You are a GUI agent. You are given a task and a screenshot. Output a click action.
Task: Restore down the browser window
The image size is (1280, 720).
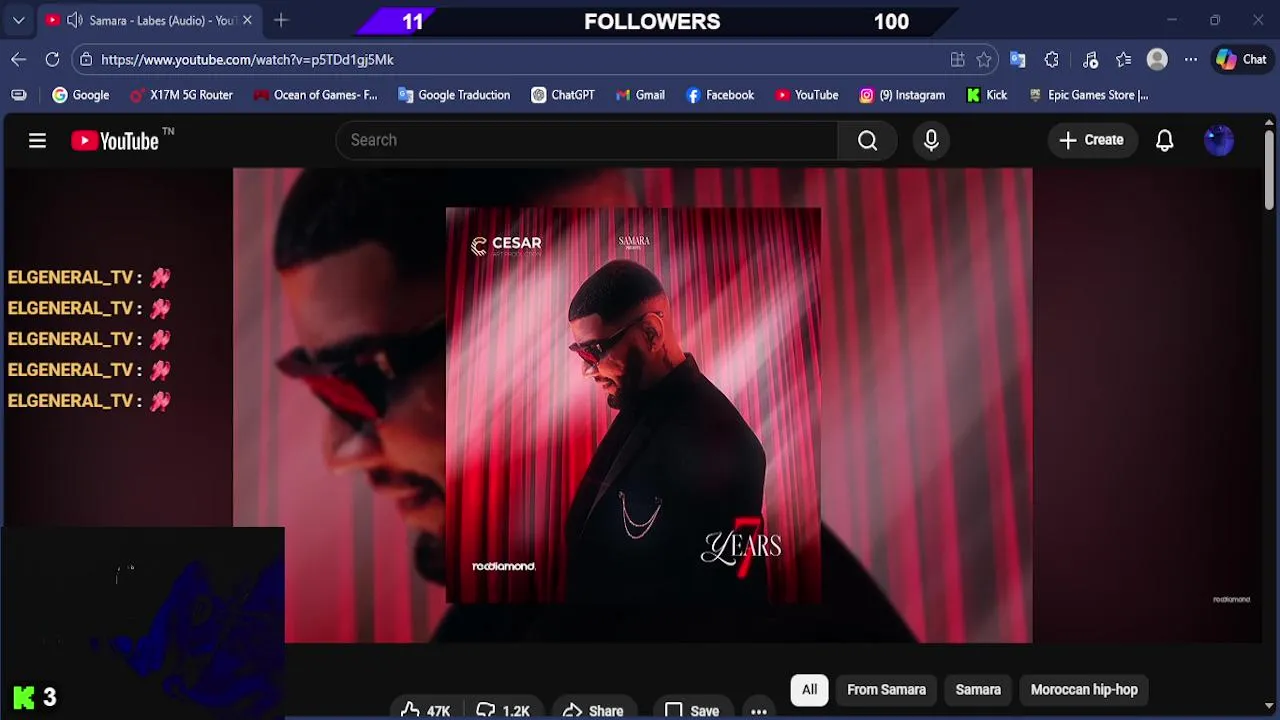1215,20
